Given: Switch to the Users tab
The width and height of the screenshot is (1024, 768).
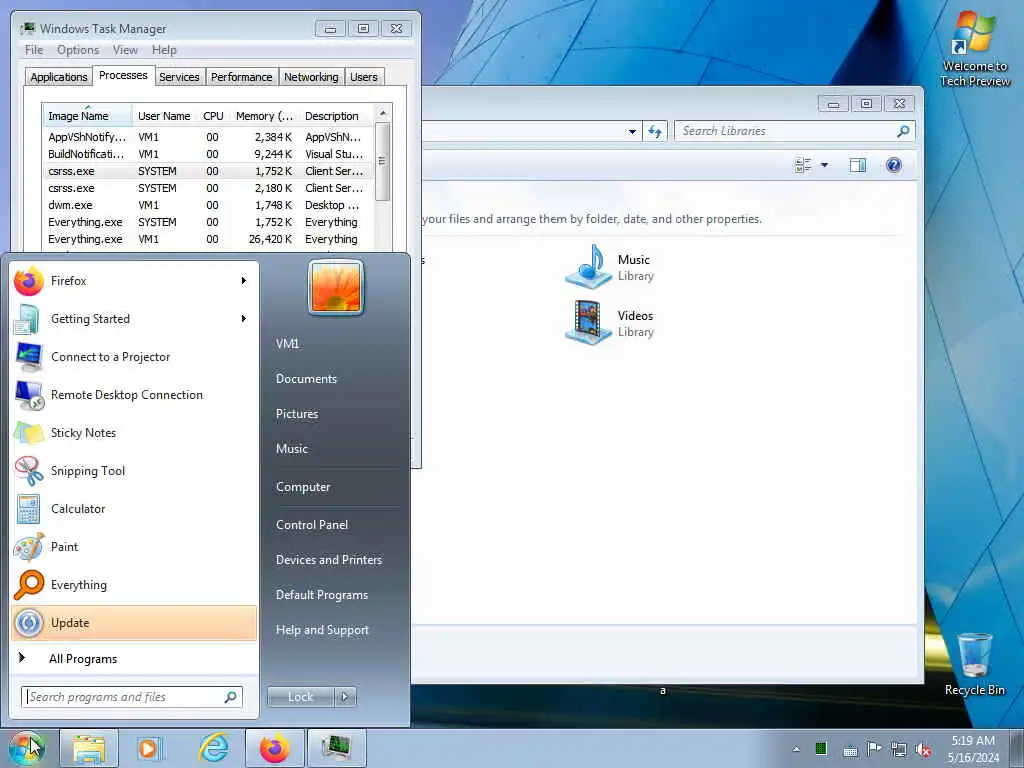Looking at the screenshot, I should point(364,77).
